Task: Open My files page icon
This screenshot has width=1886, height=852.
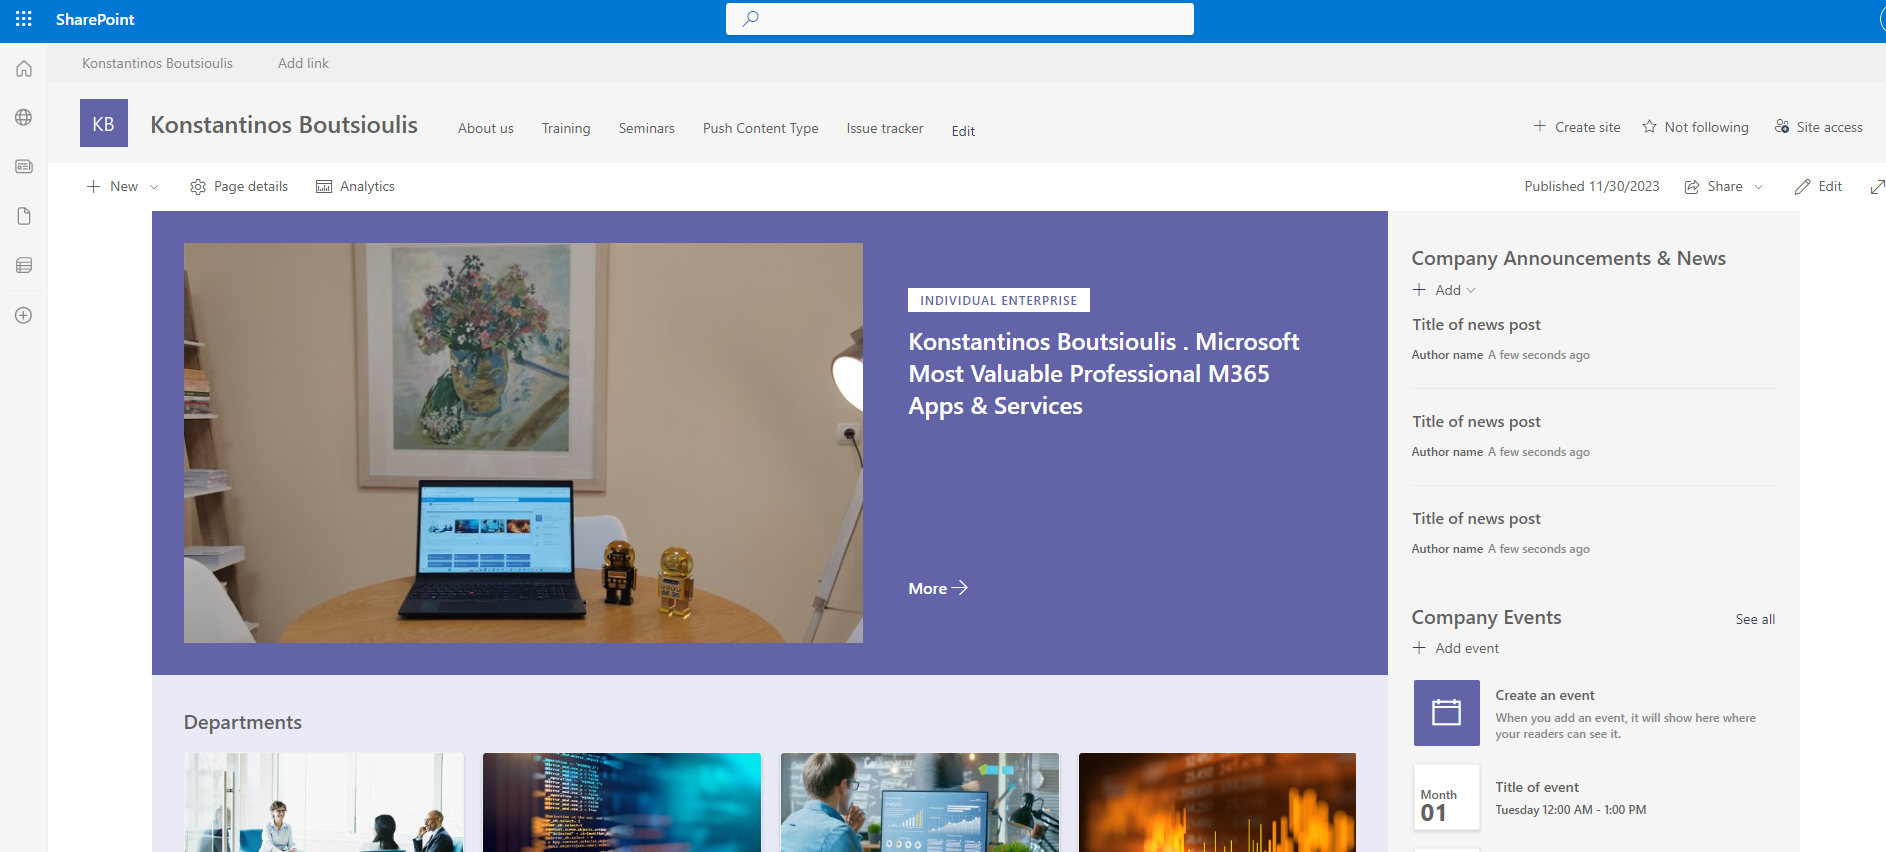Action: tap(24, 216)
